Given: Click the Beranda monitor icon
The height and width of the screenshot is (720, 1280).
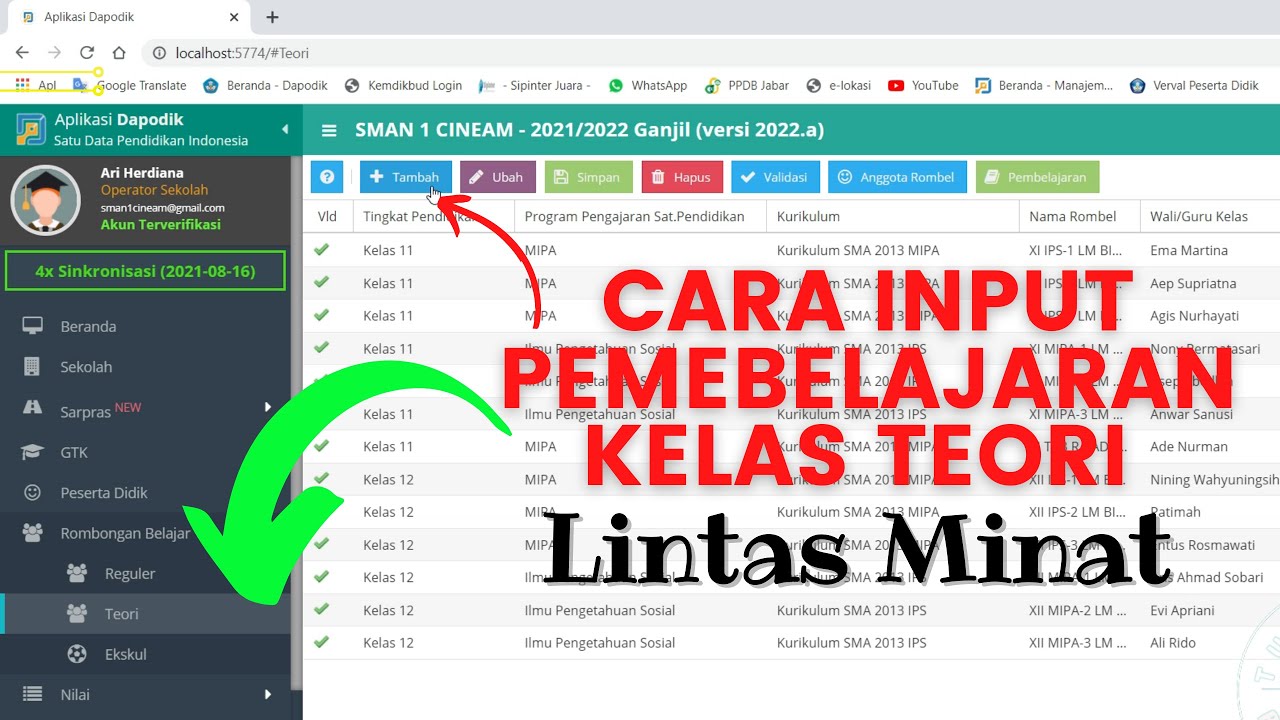Looking at the screenshot, I should [x=33, y=326].
